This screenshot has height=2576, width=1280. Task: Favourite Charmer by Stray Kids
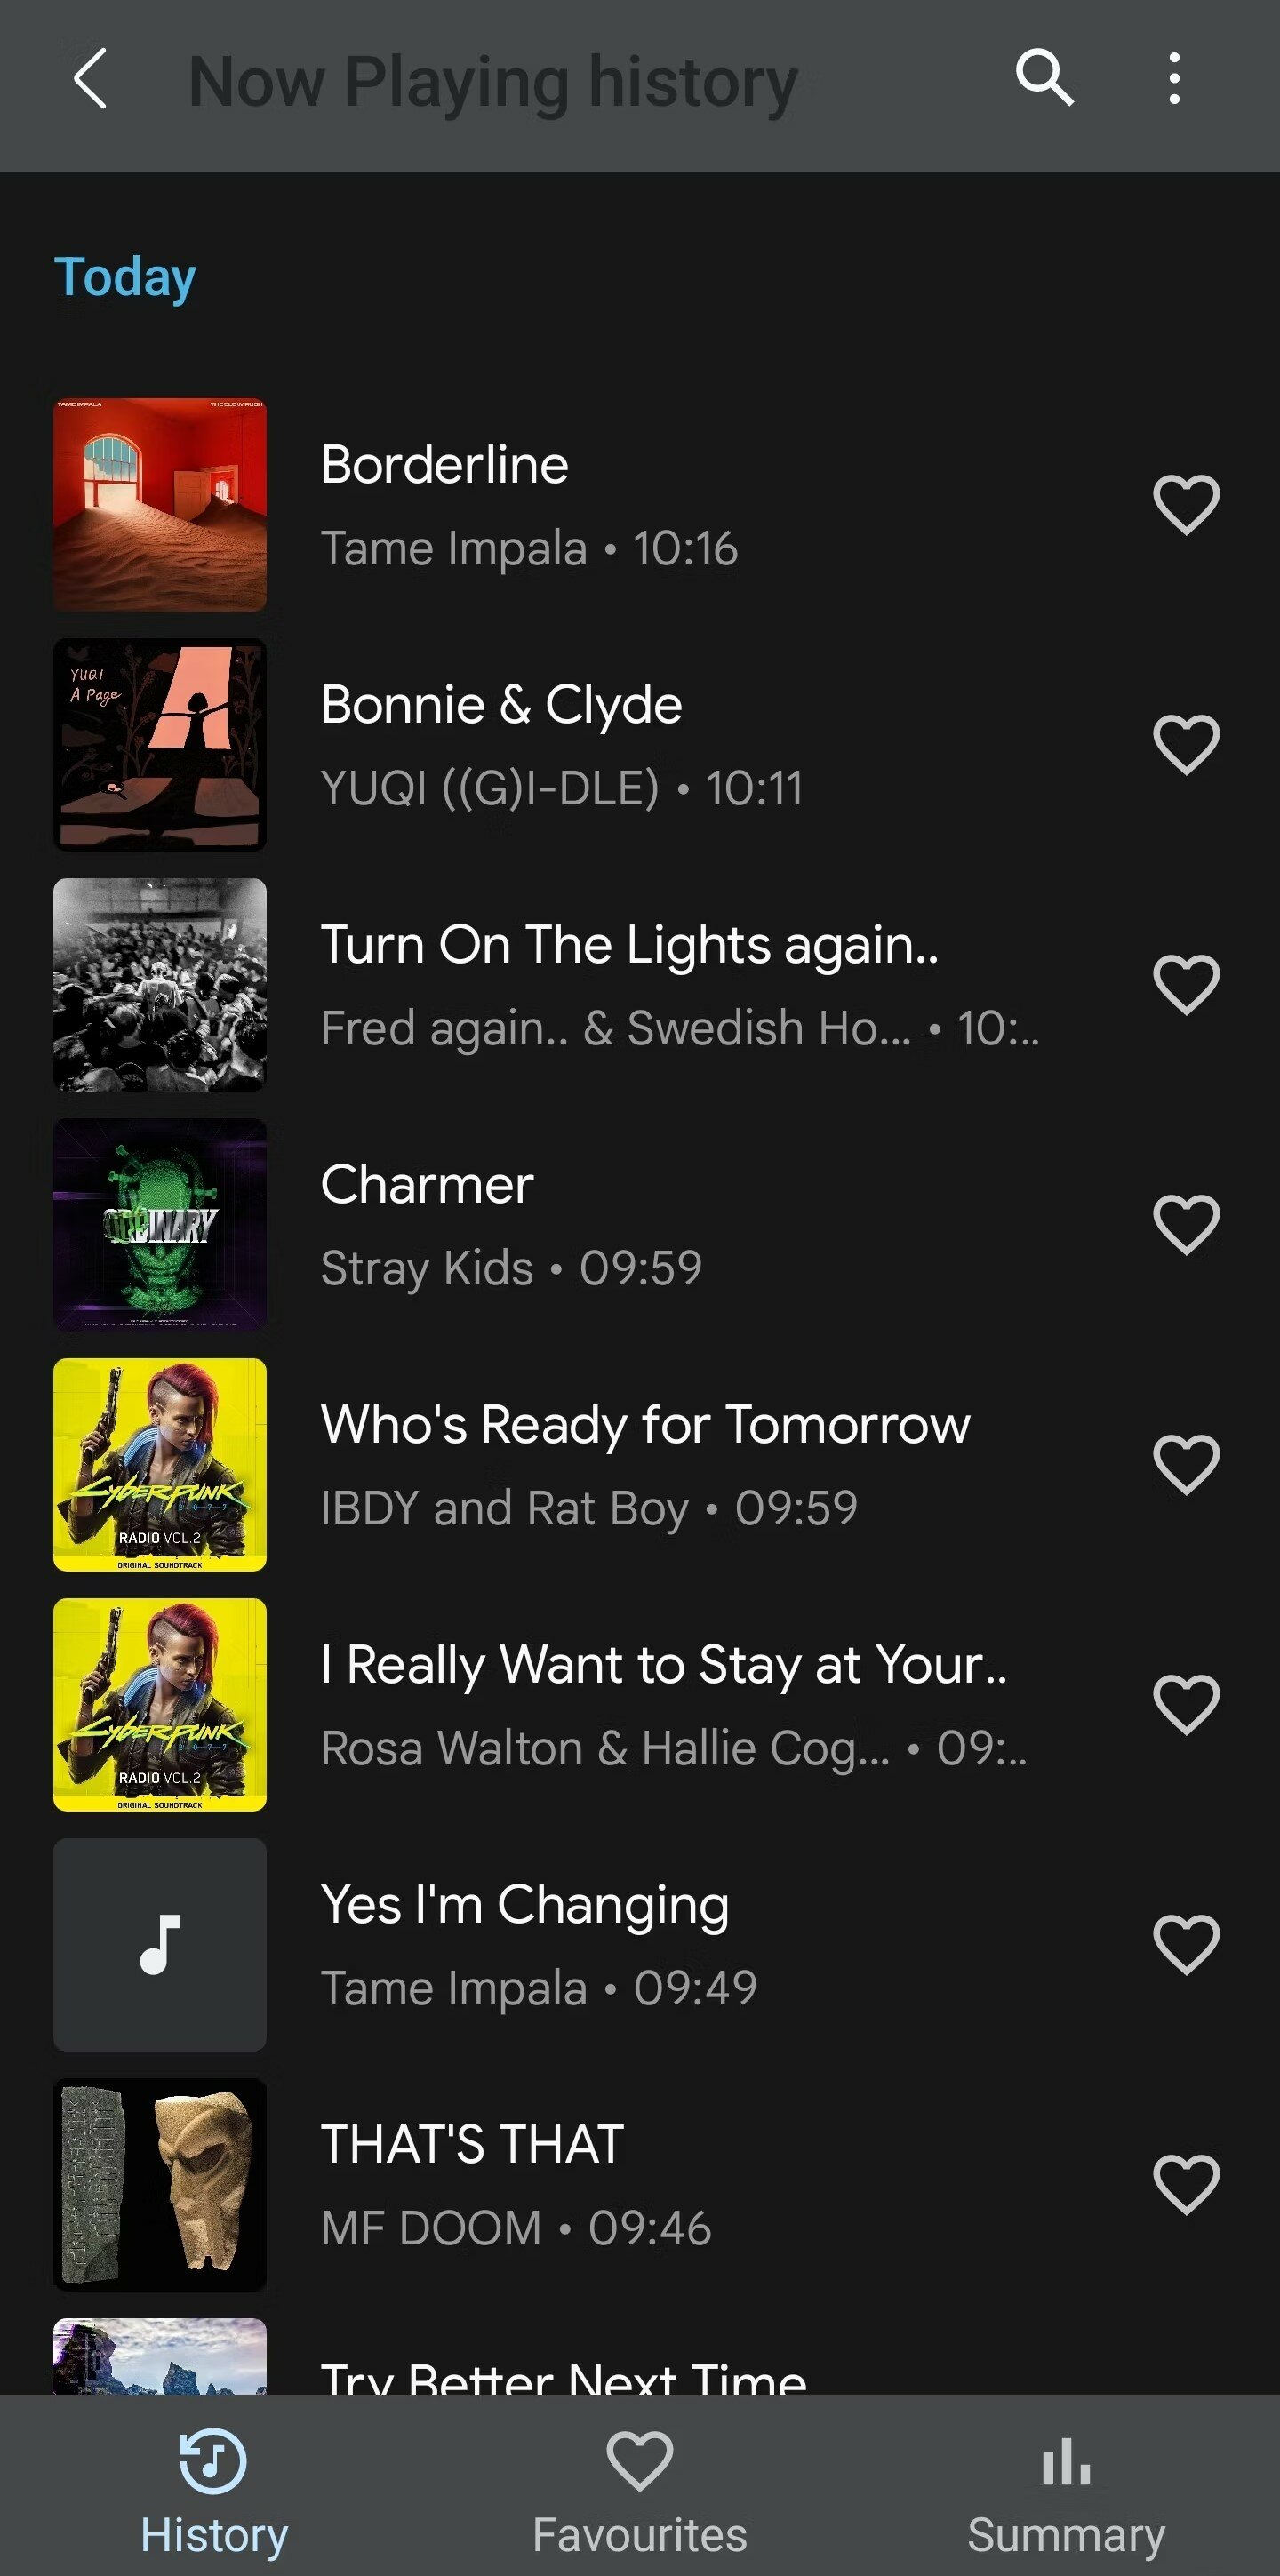1186,1224
